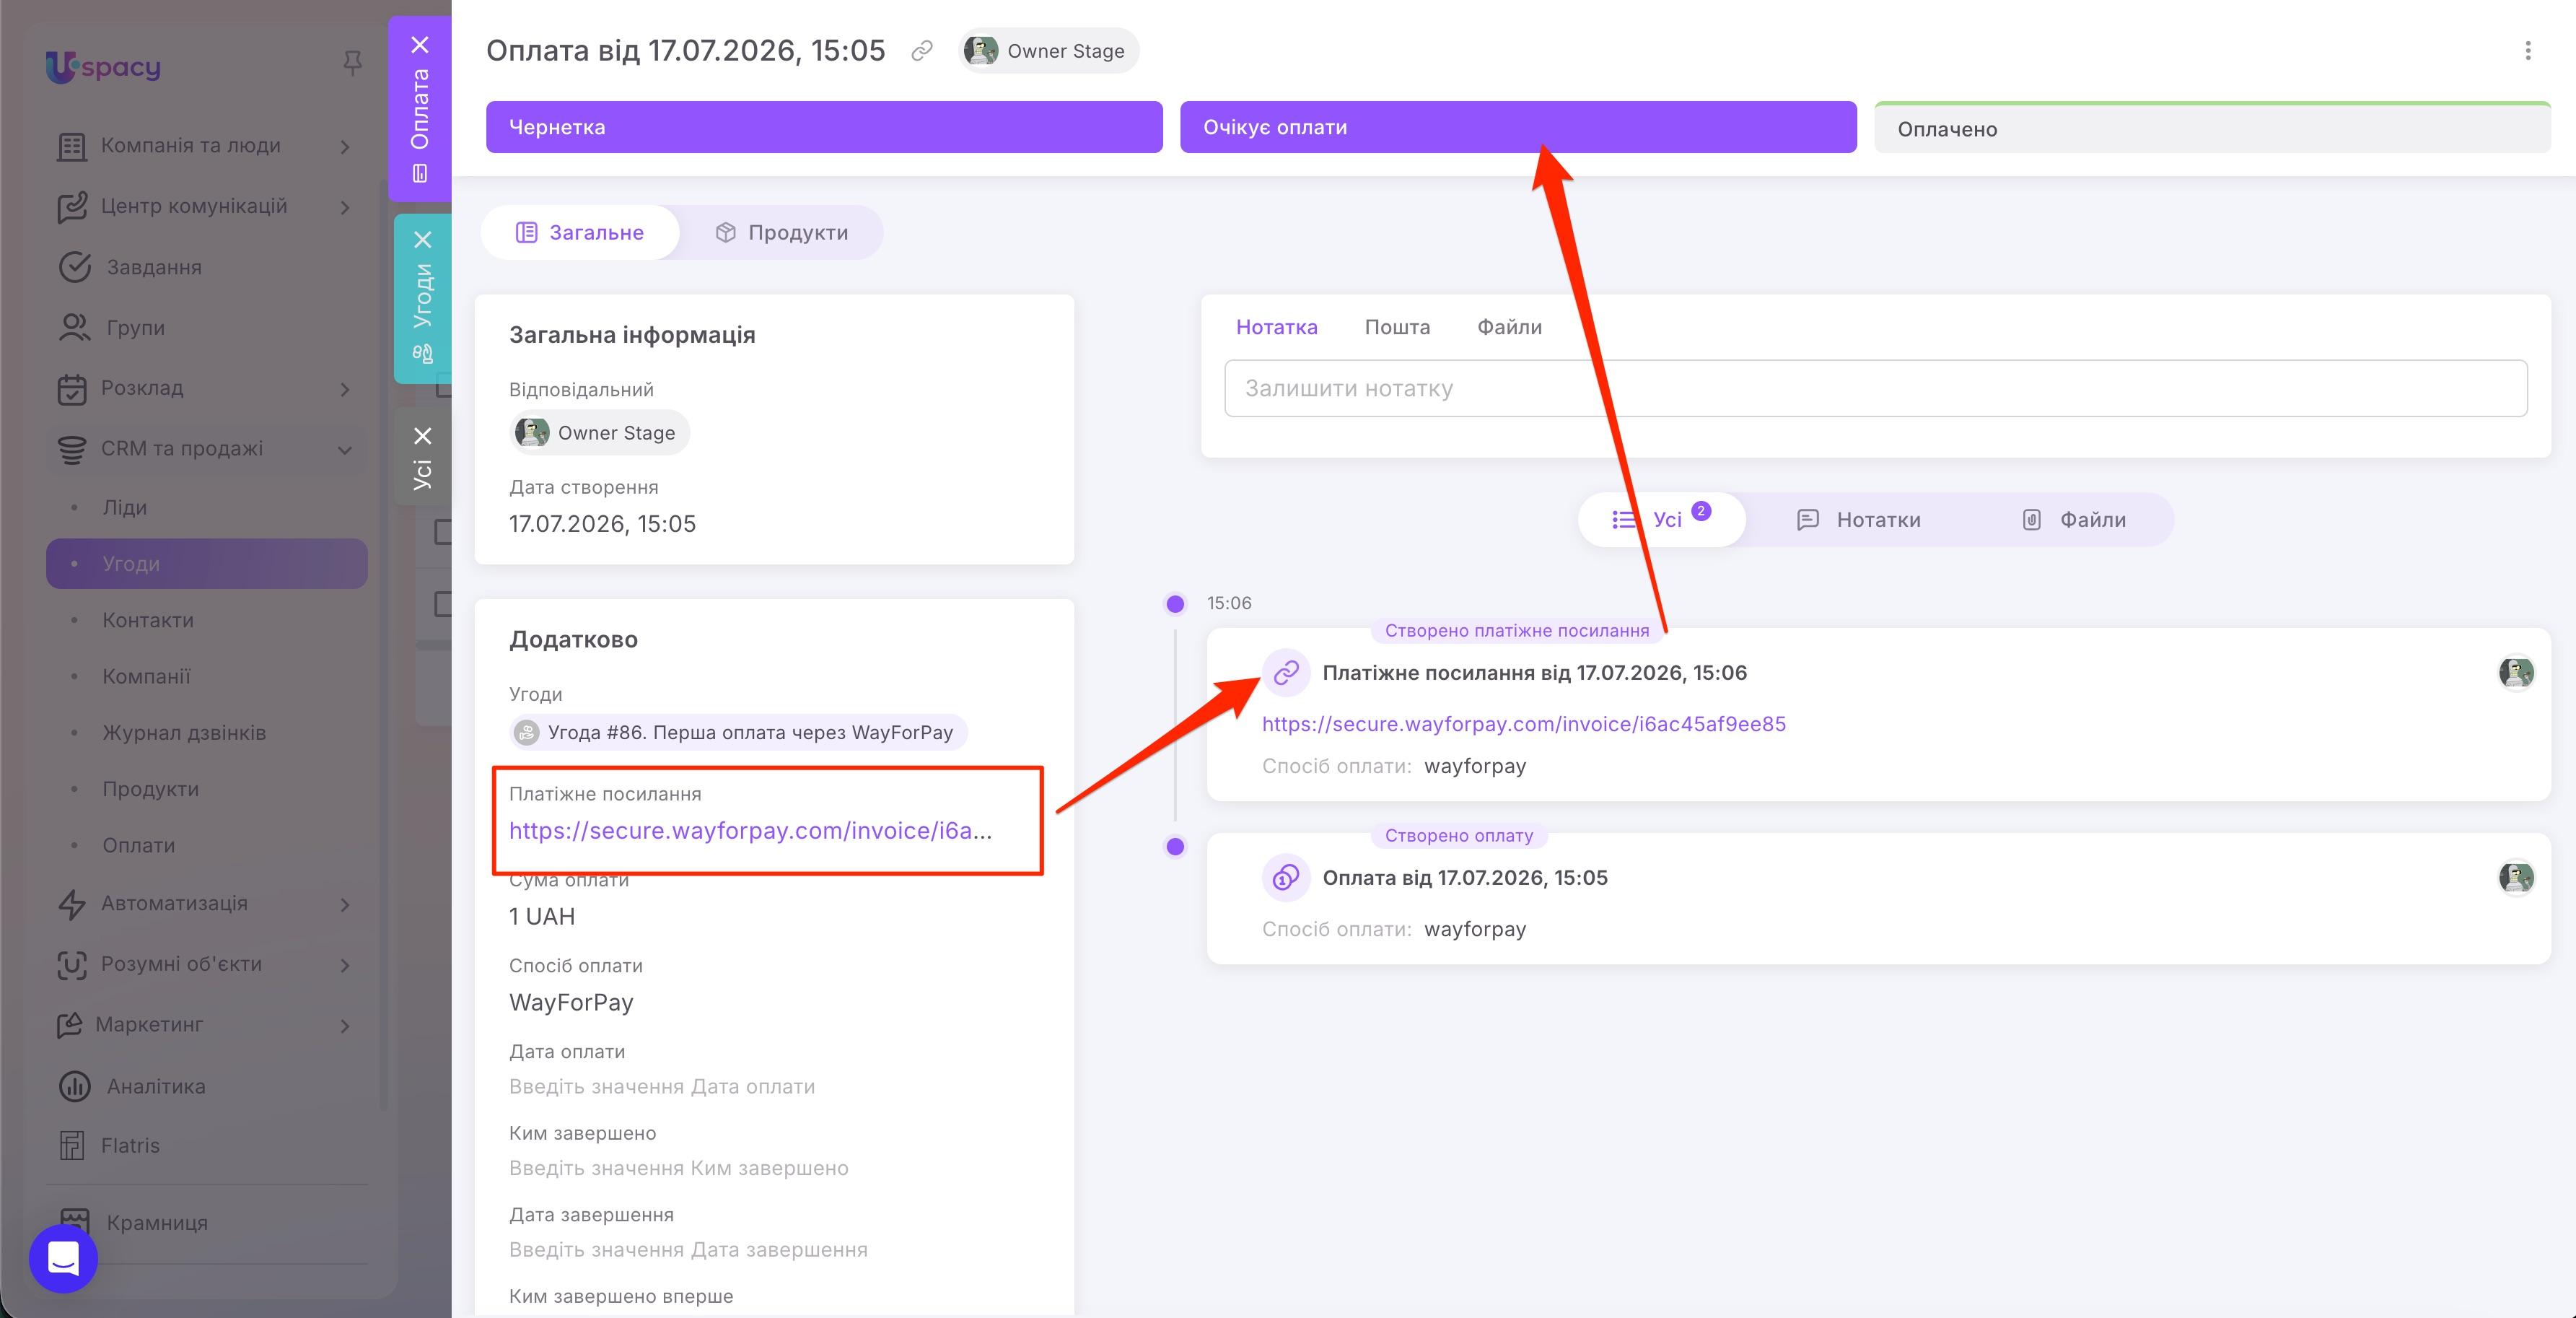Open Ліди submenu item
The width and height of the screenshot is (2576, 1318).
tap(125, 507)
